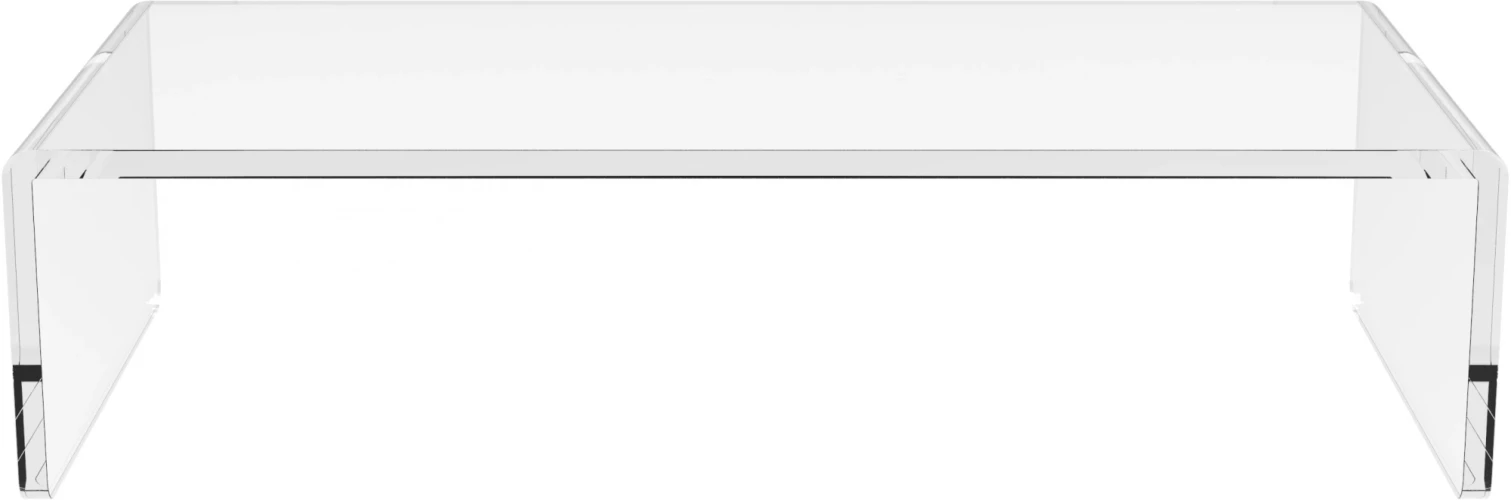The width and height of the screenshot is (1511, 500).
Task: Click the front edge strip of the shelf
Action: pos(755,164)
